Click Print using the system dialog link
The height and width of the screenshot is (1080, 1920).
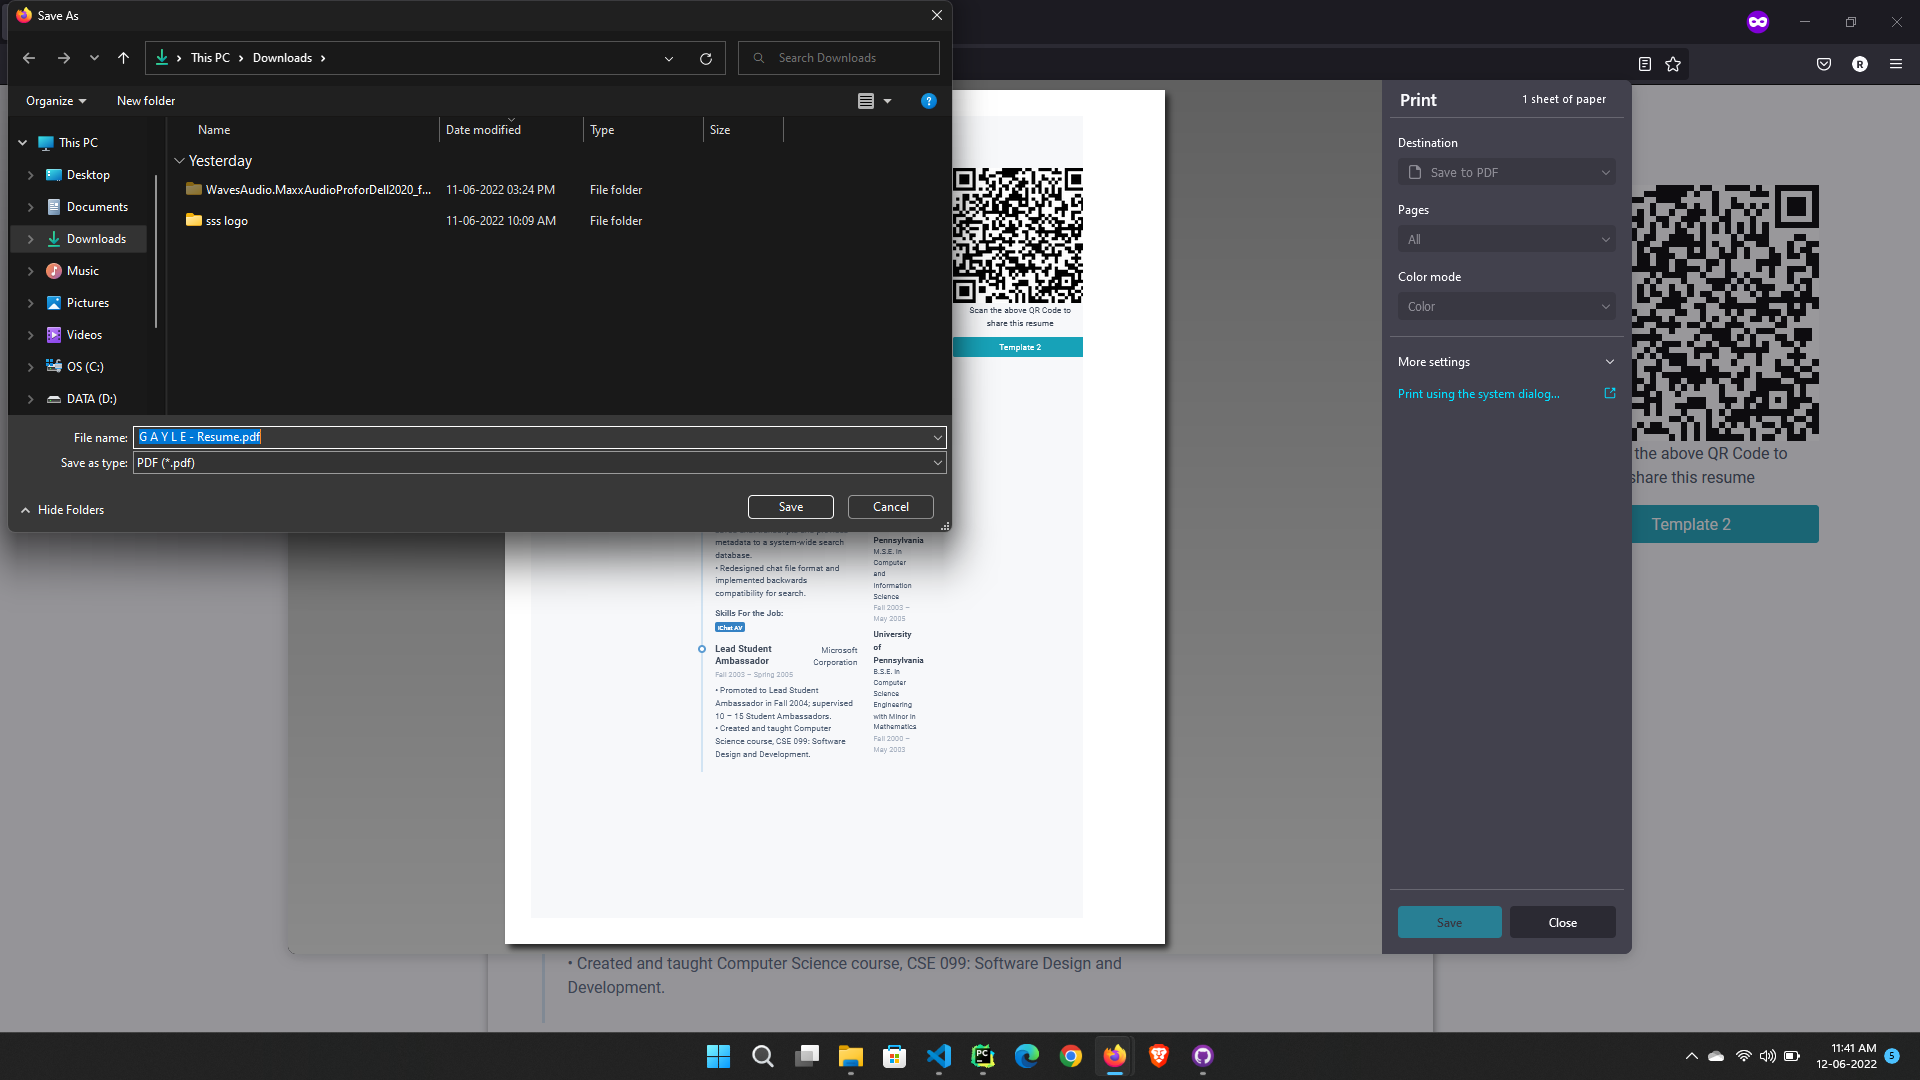[x=1478, y=394]
